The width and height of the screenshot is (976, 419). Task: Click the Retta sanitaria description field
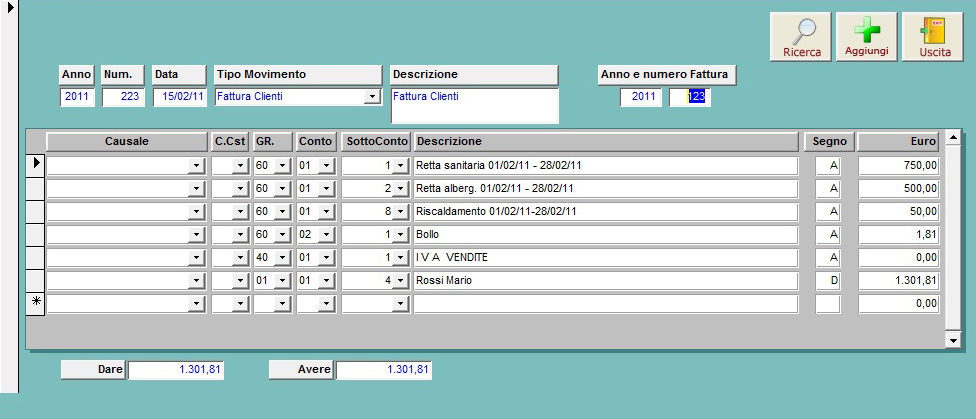point(605,166)
